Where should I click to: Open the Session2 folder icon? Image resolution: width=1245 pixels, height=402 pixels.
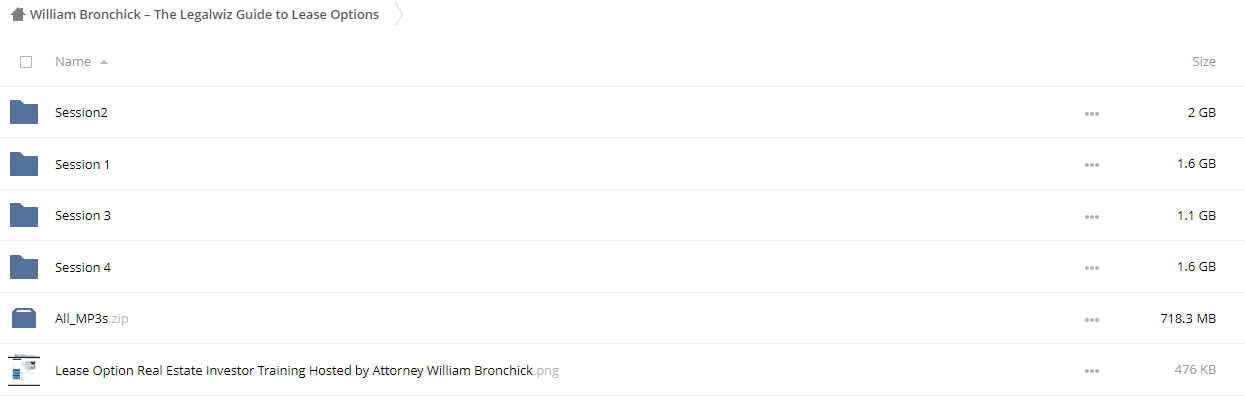pos(24,112)
